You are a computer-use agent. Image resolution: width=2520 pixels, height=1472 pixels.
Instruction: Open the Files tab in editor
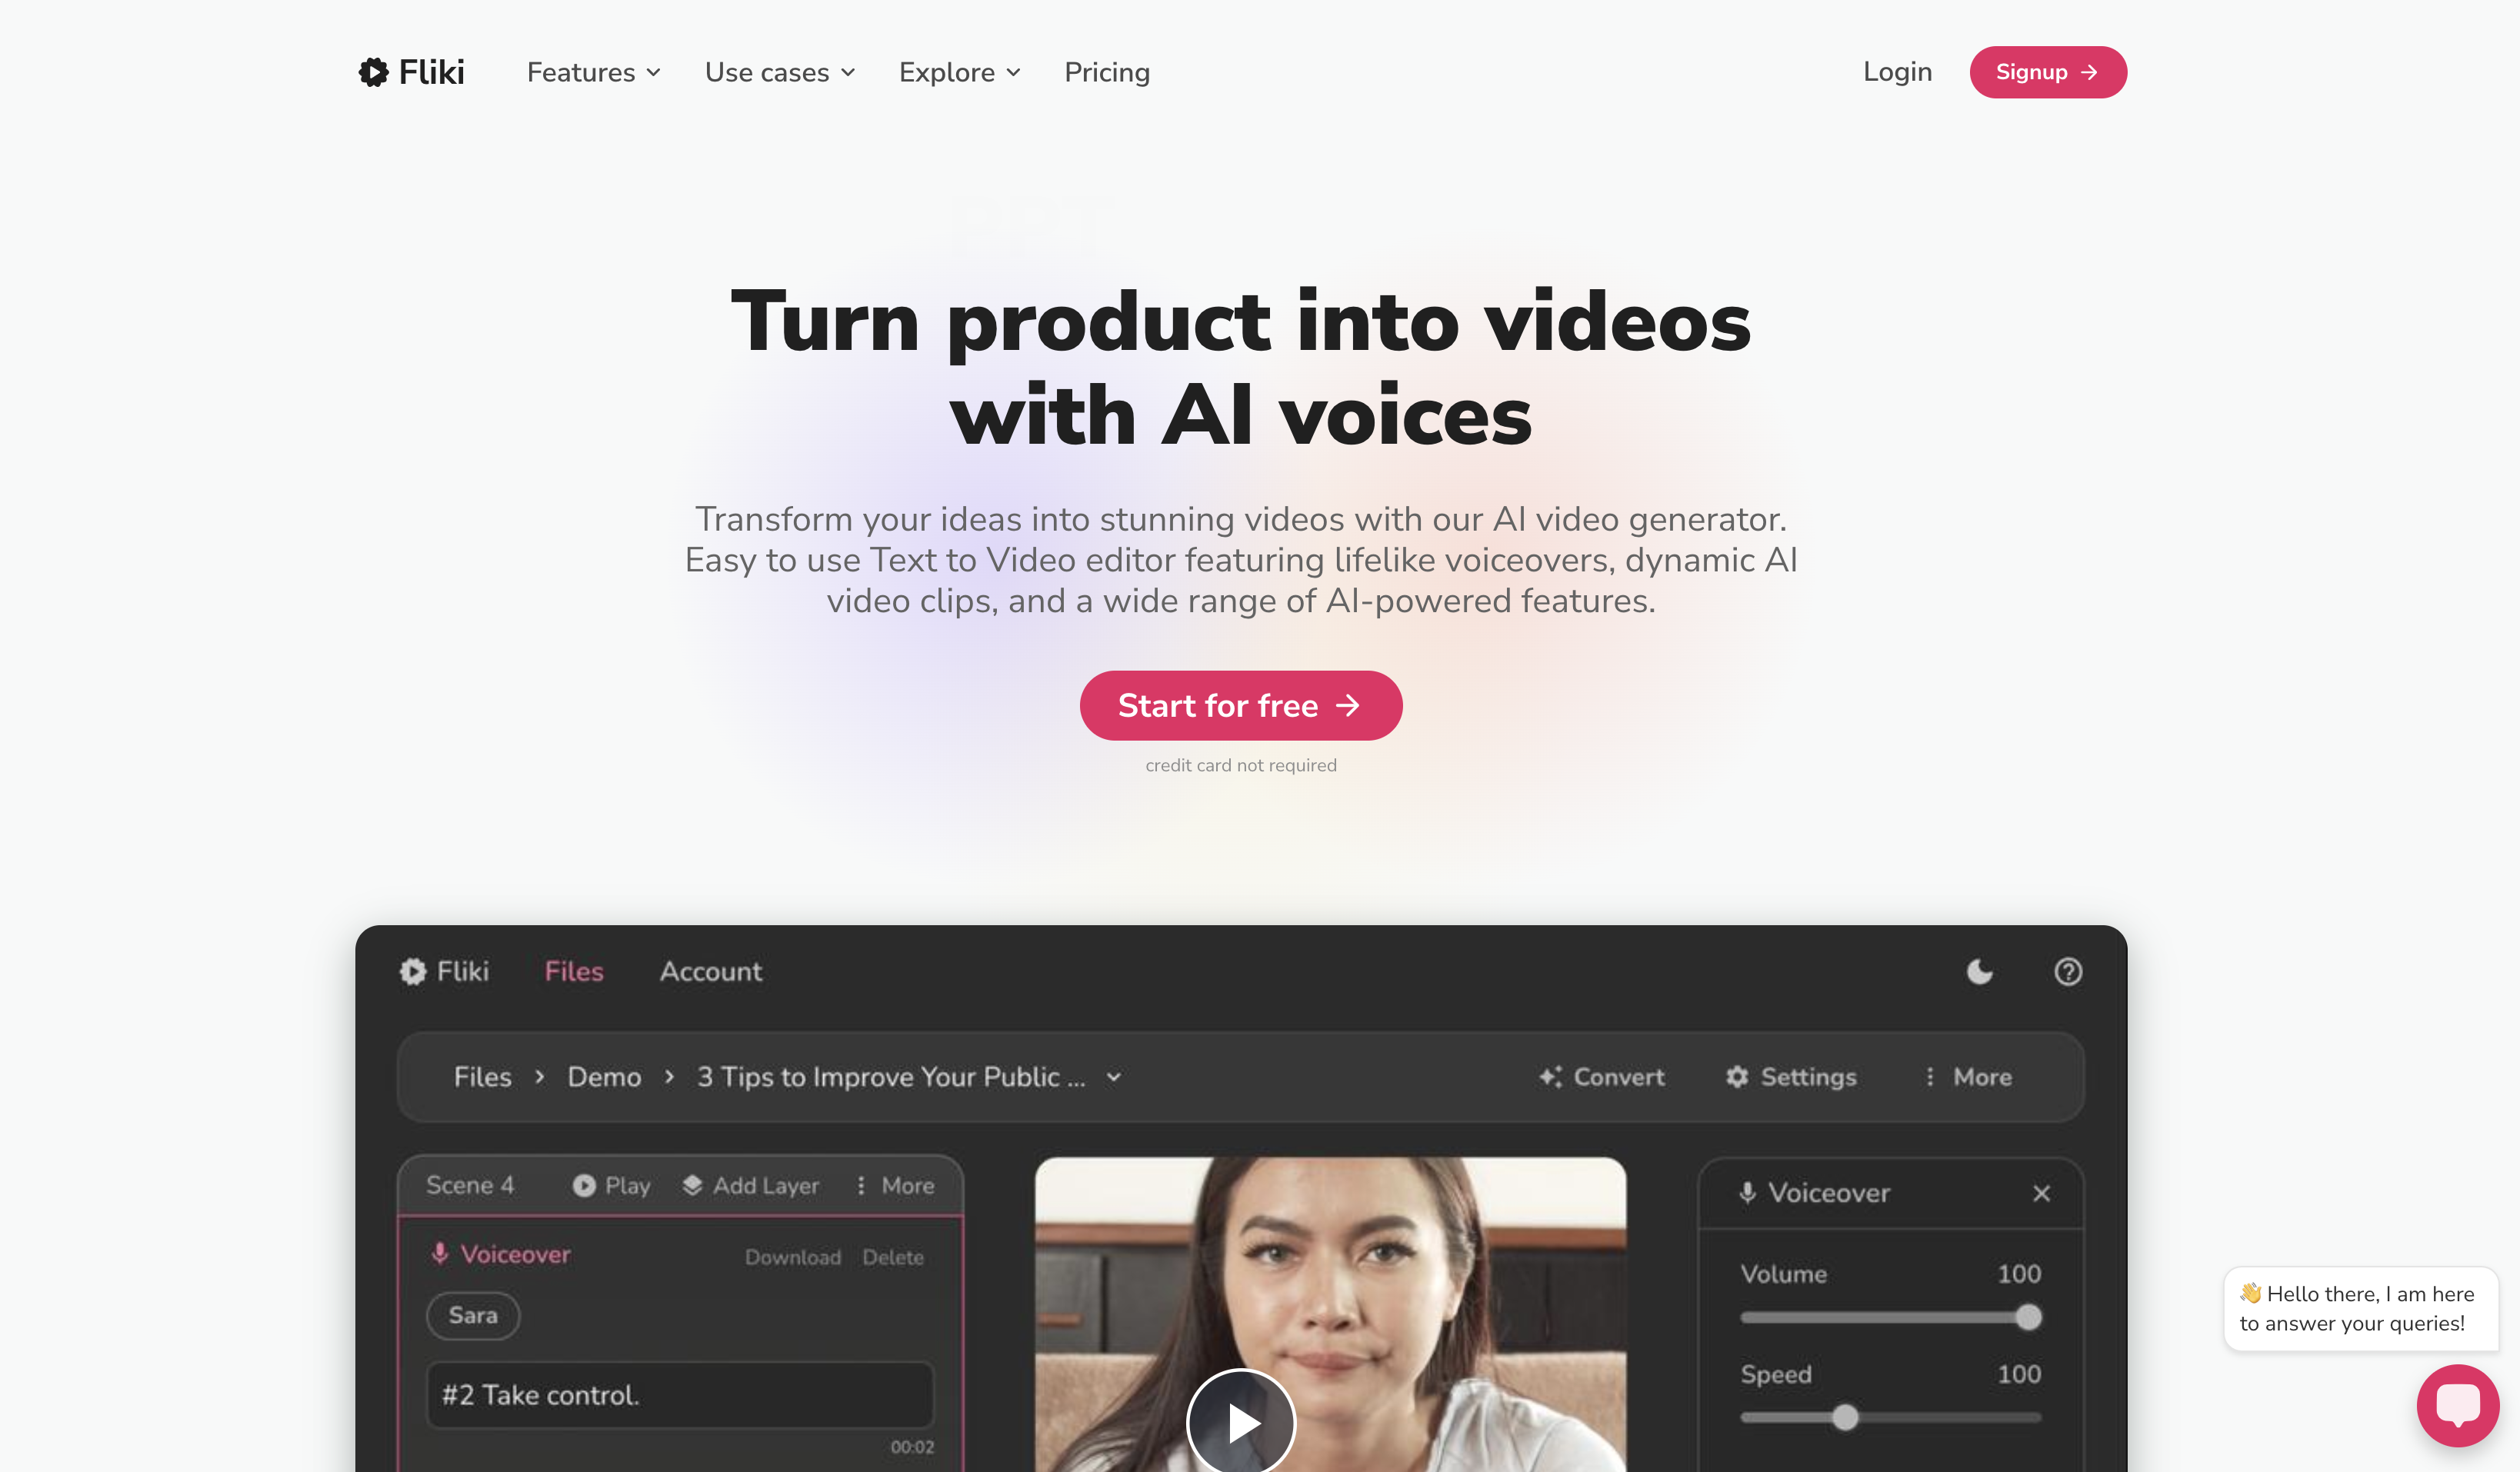pyautogui.click(x=573, y=971)
